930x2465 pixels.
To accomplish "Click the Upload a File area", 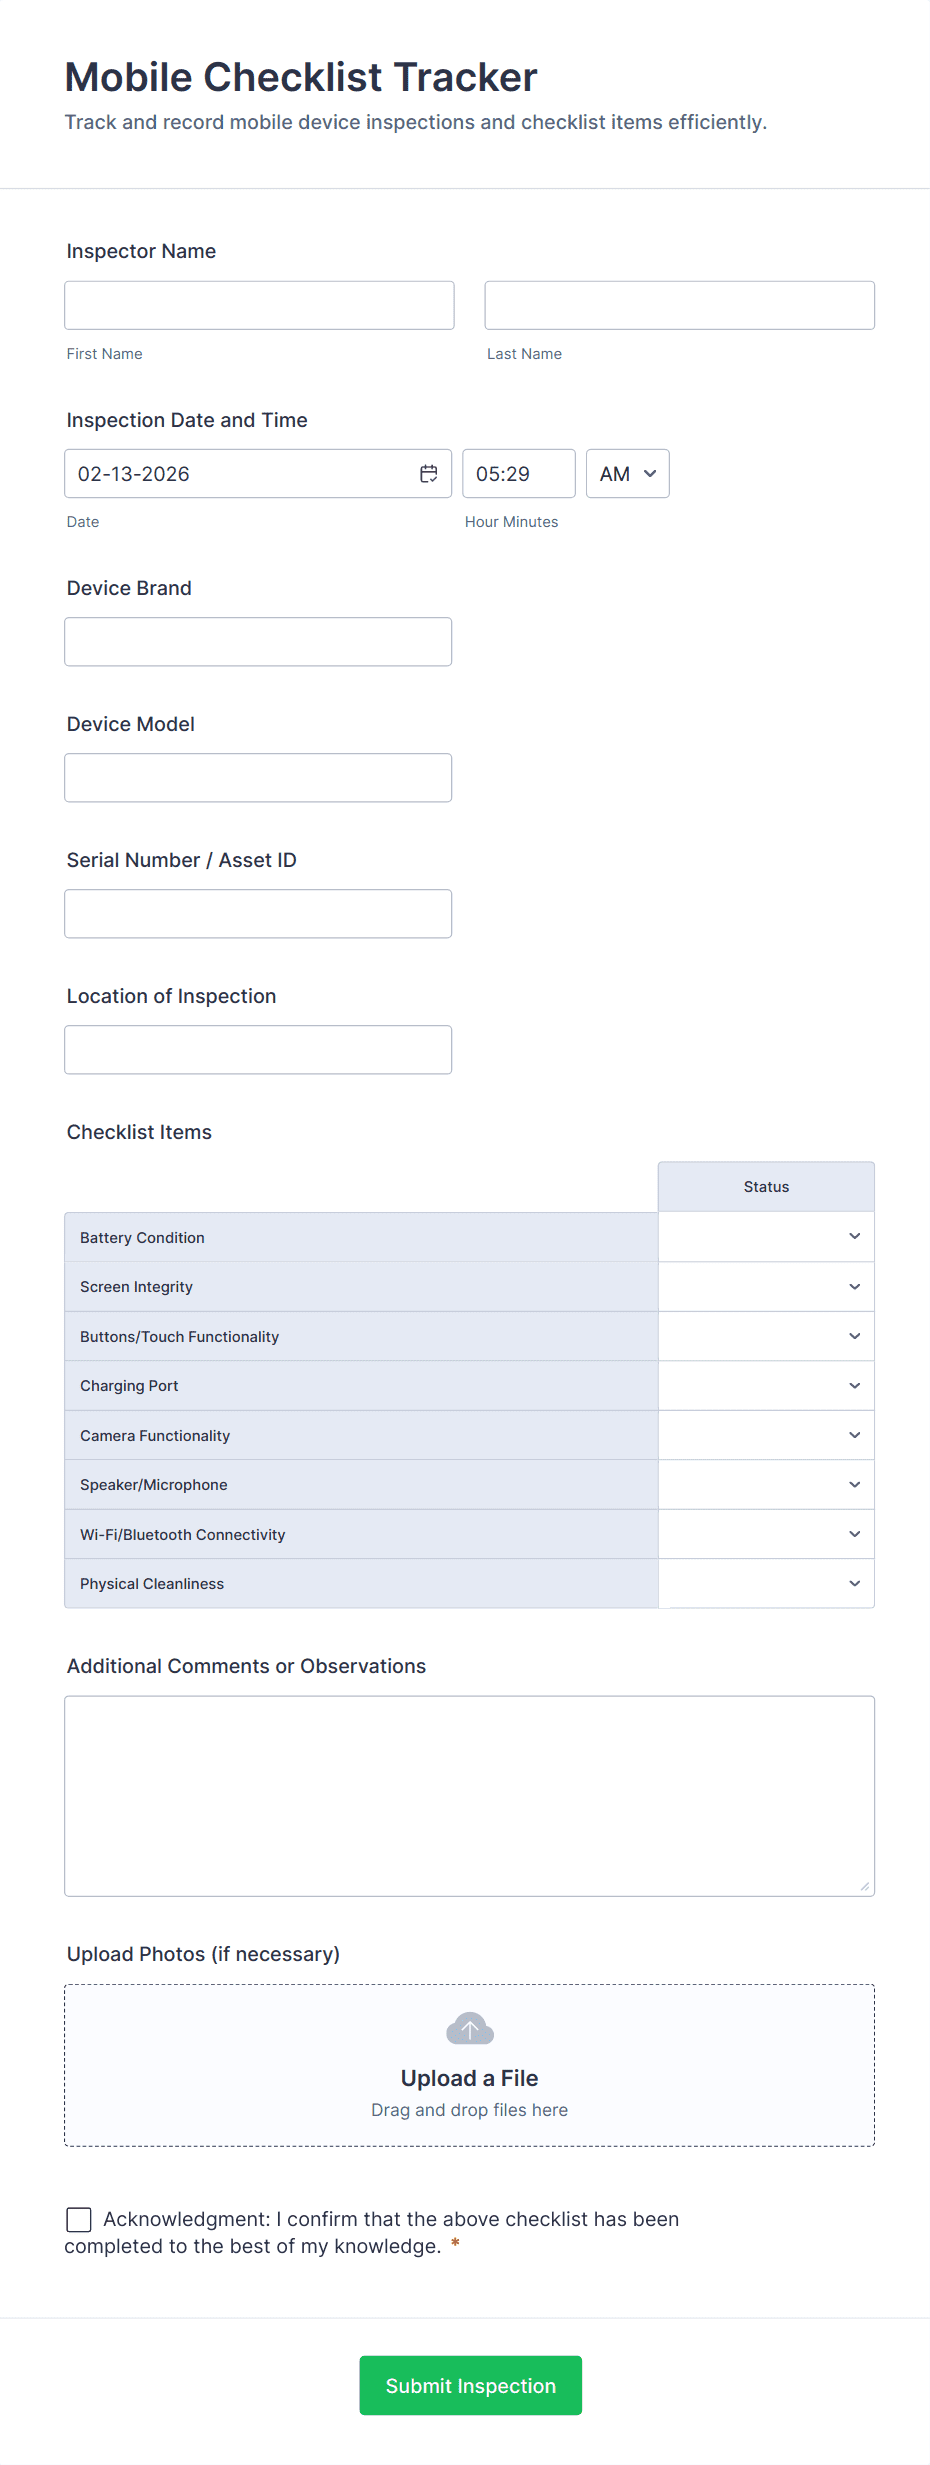I will click(x=469, y=2078).
